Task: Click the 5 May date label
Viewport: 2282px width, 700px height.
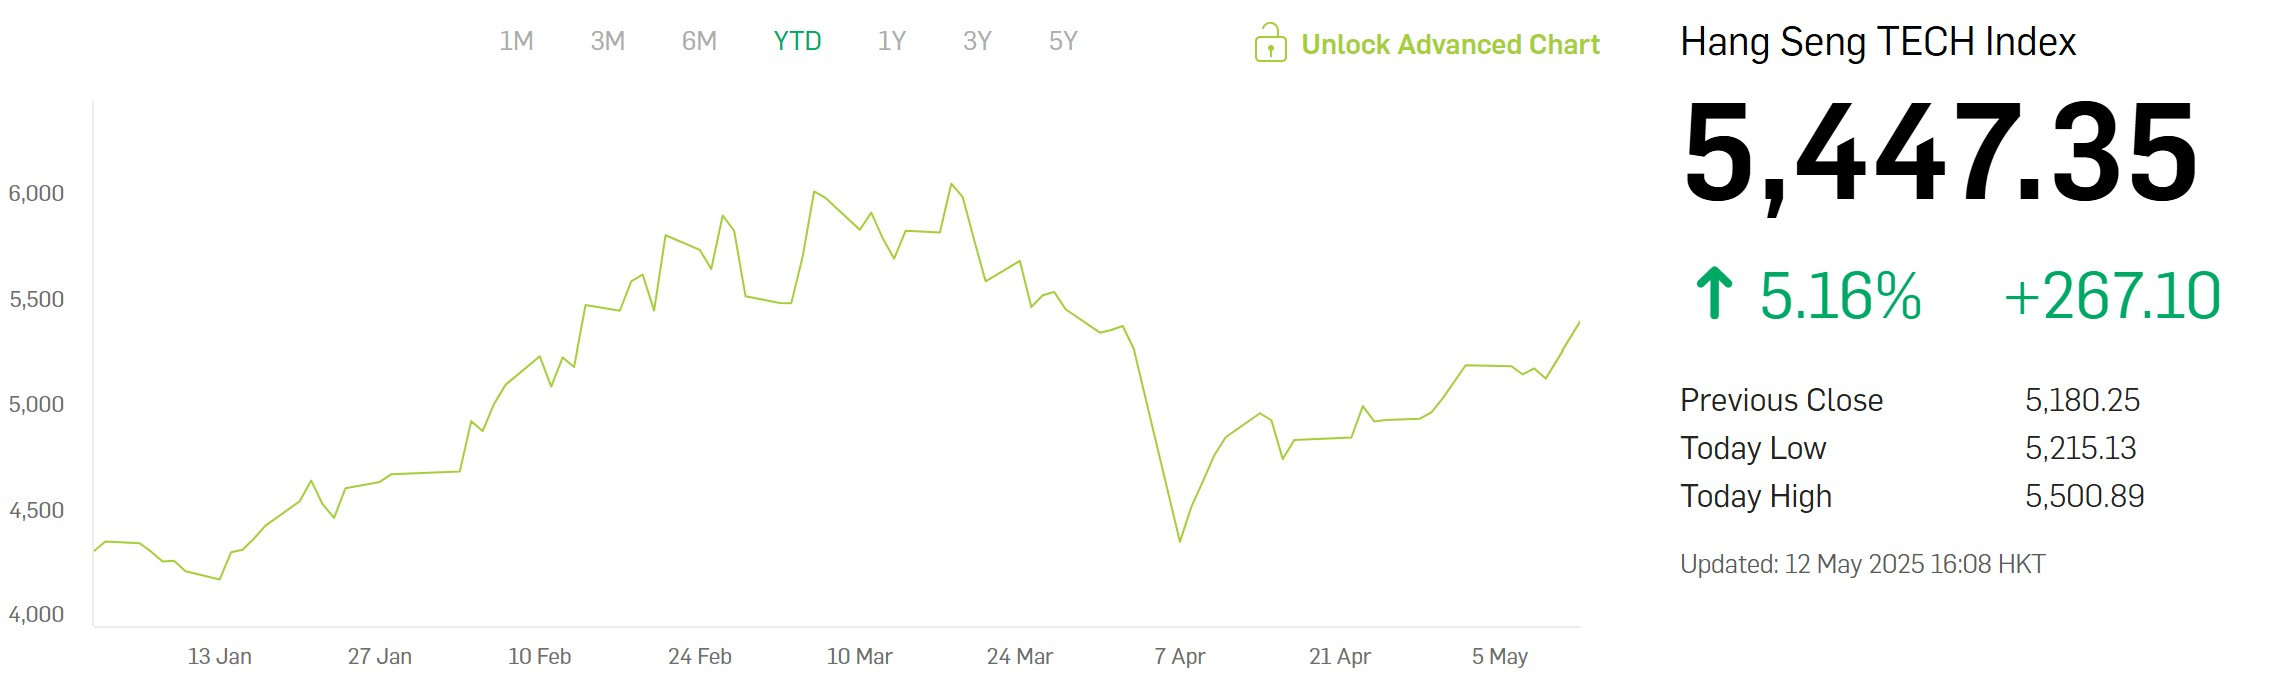Action: coord(1499,657)
